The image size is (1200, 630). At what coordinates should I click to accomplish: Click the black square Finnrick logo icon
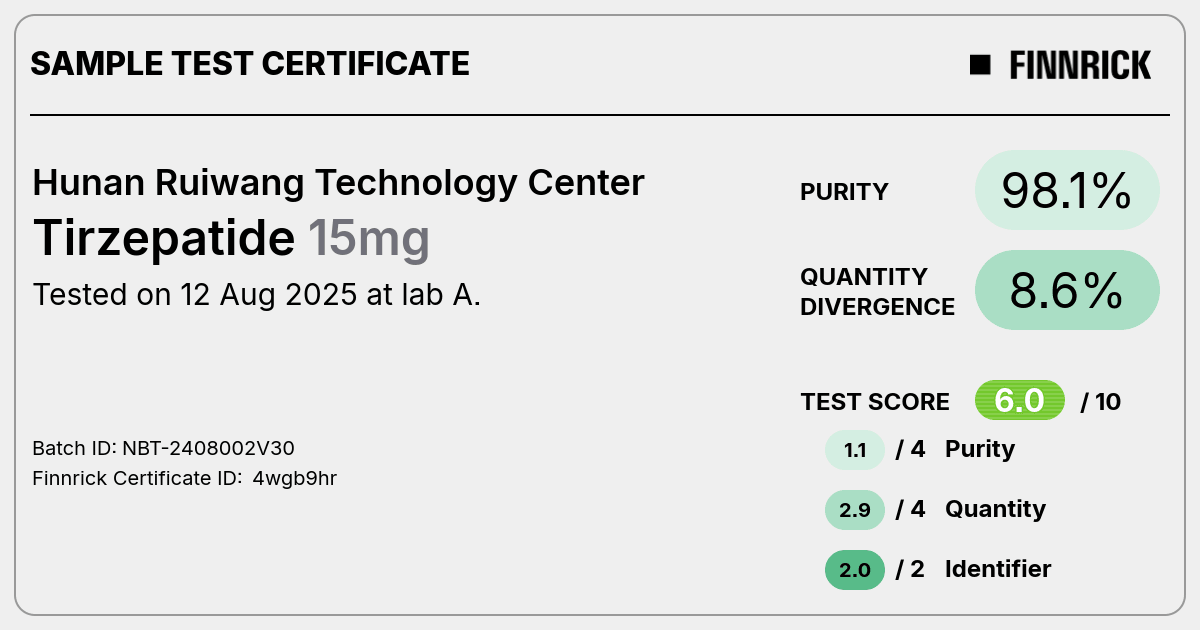click(x=980, y=65)
